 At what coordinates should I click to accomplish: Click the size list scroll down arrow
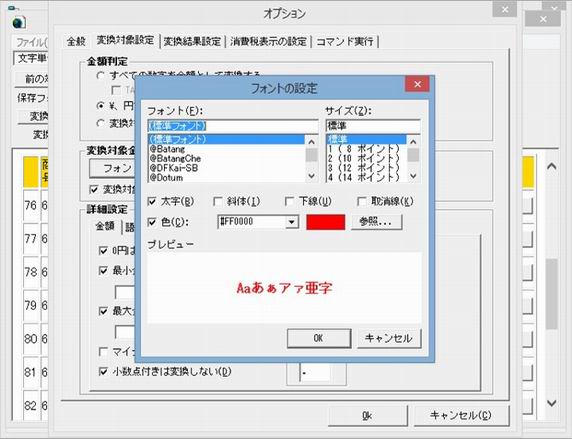tap(413, 176)
